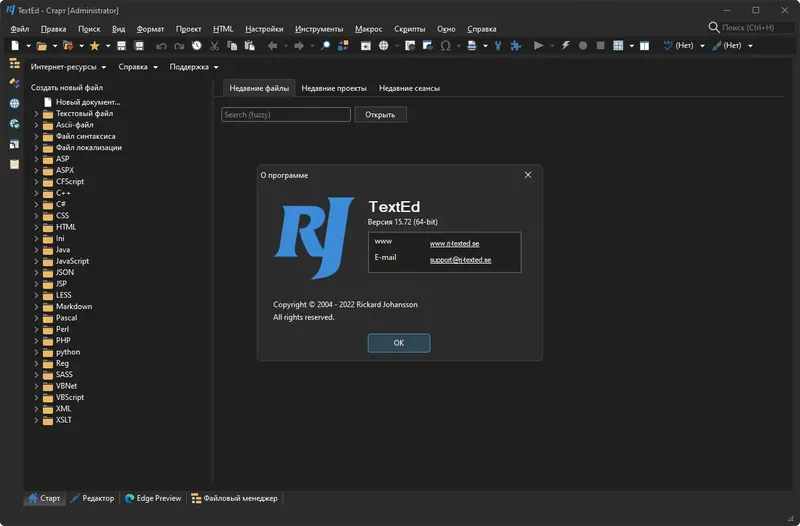This screenshot has width=800, height=526.
Task: Click the lightning bolt quick macro icon
Action: [565, 46]
